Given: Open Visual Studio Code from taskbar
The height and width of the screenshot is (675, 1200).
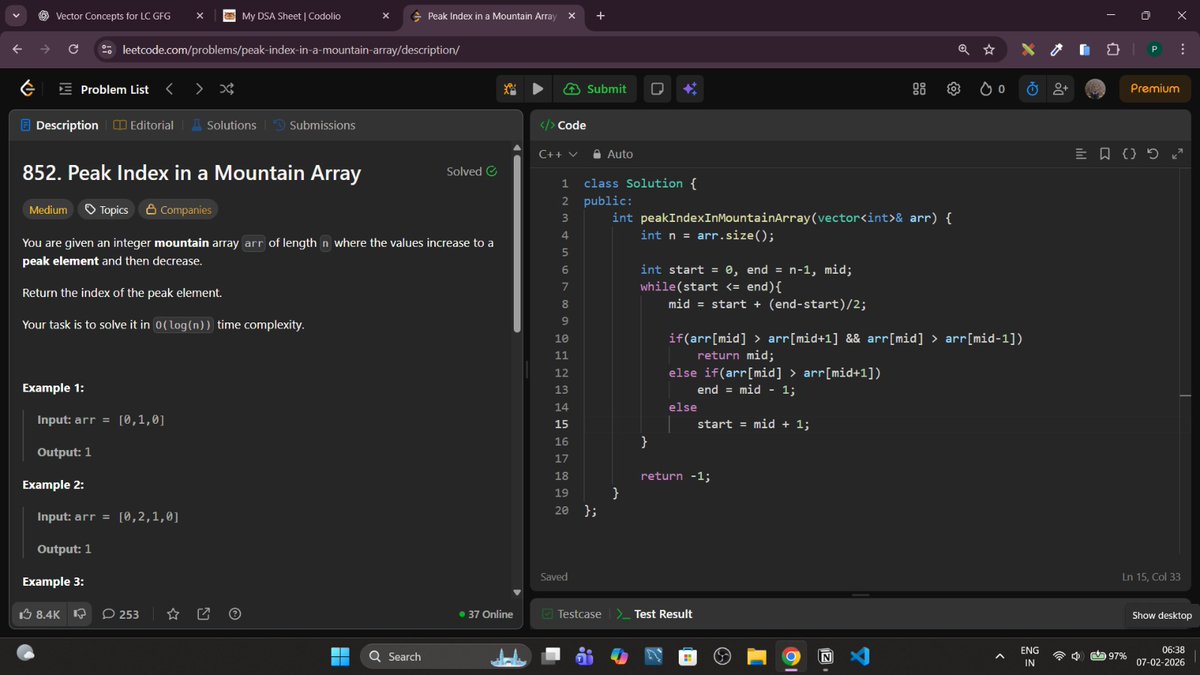Looking at the screenshot, I should [x=858, y=656].
